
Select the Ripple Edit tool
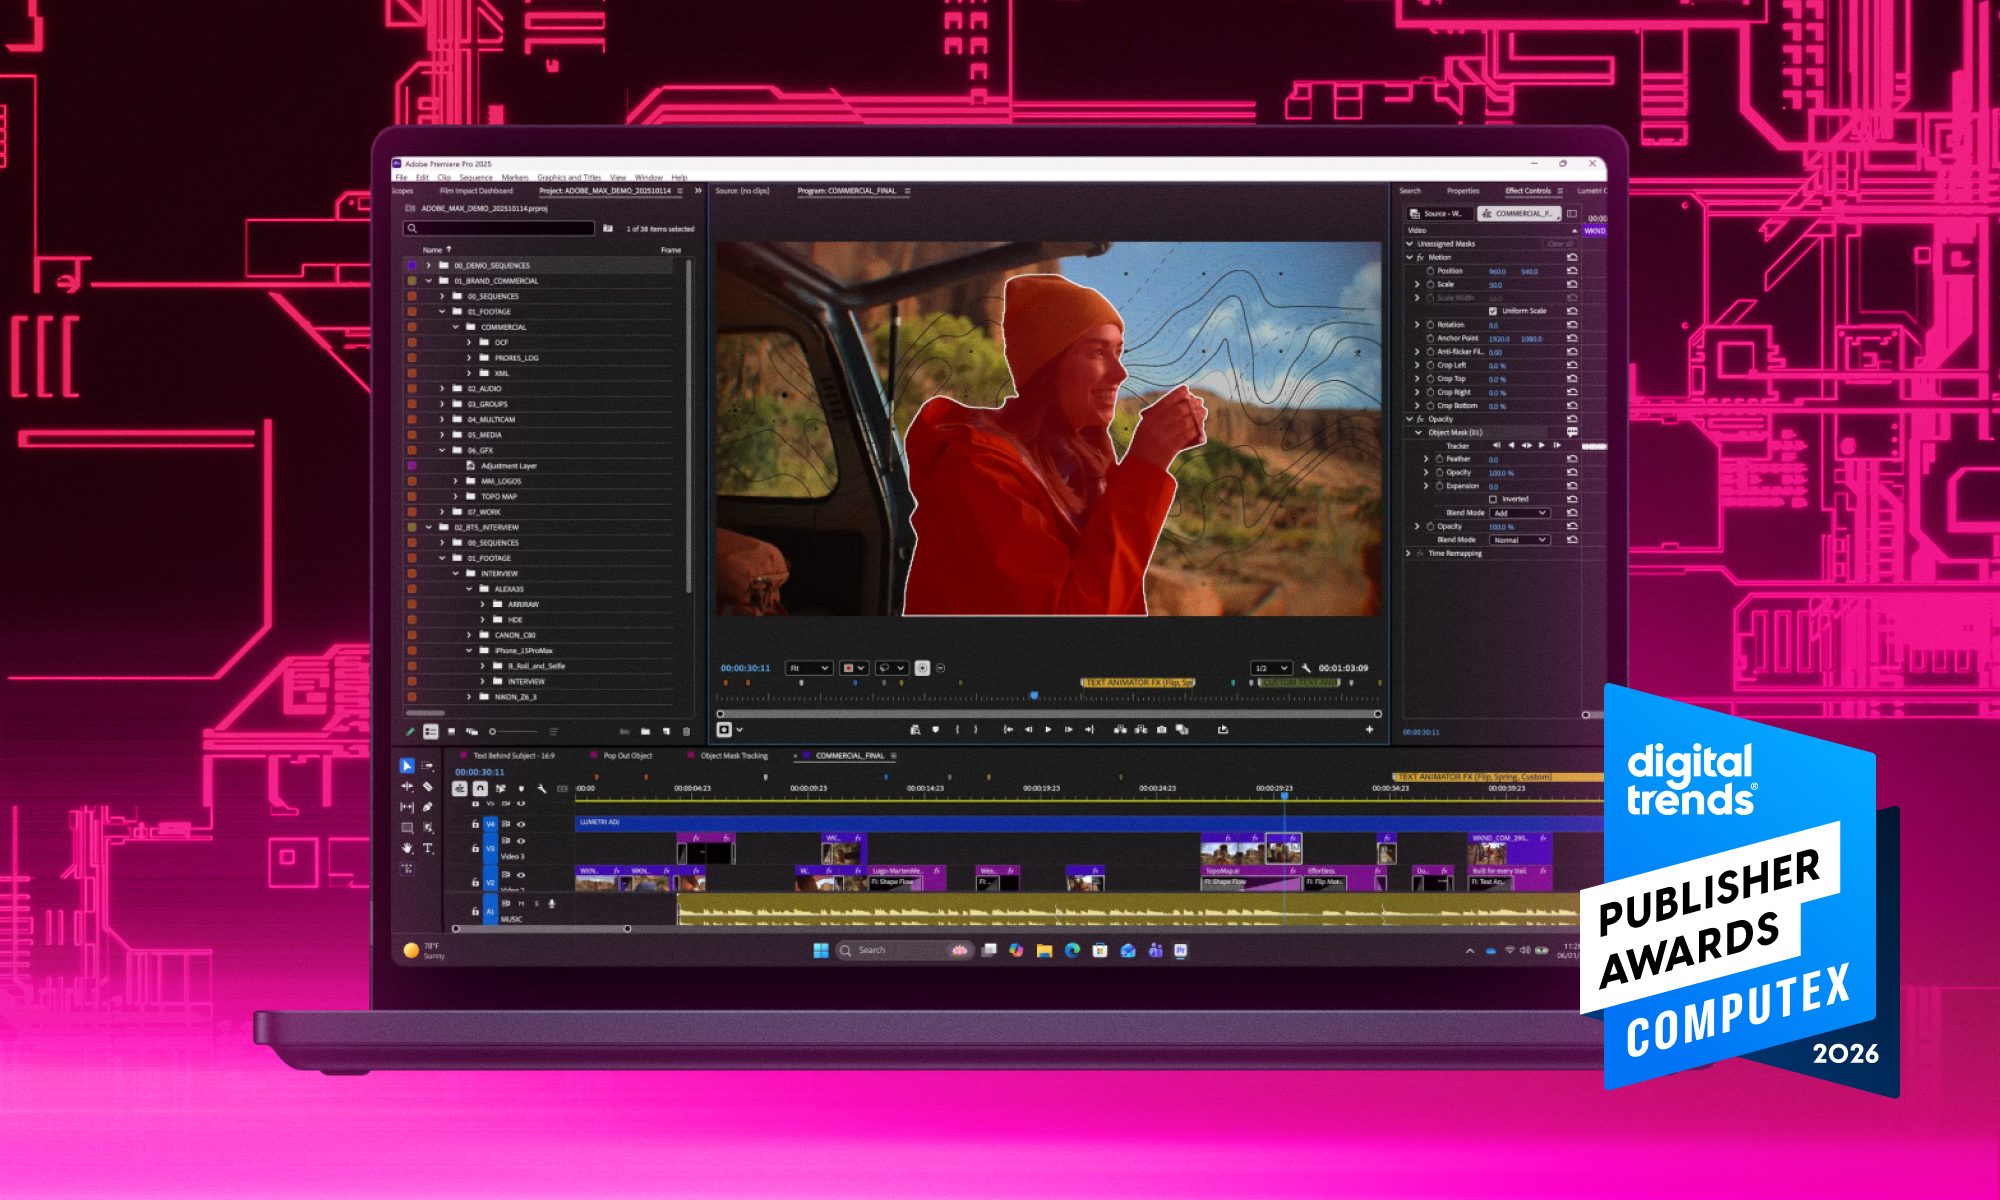point(407,787)
